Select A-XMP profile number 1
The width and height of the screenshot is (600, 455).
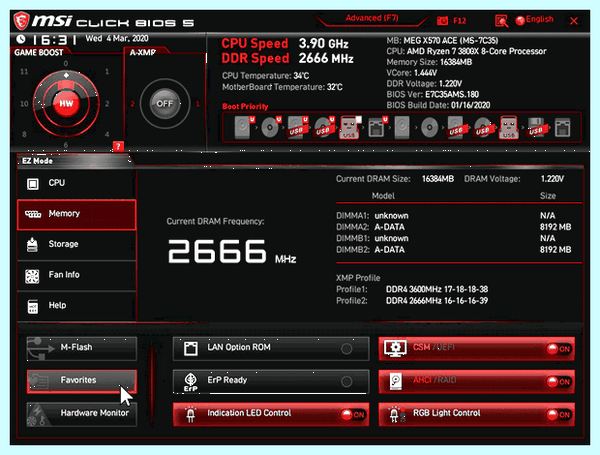198,104
